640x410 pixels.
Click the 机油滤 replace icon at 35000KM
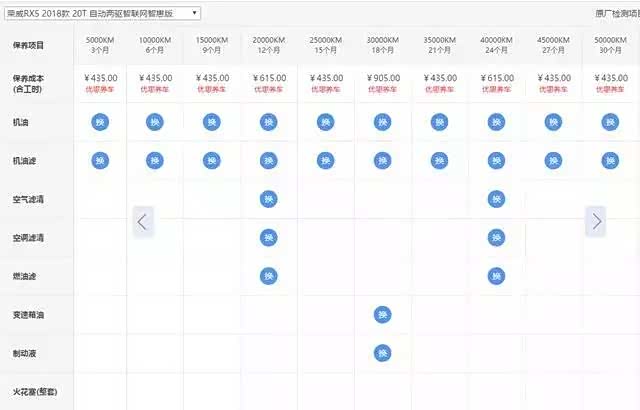[x=440, y=160]
